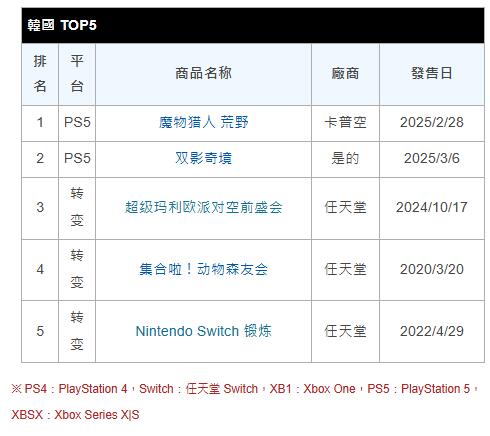This screenshot has width=490, height=436.
Task: Click the 排名 column header
Action: coord(40,74)
